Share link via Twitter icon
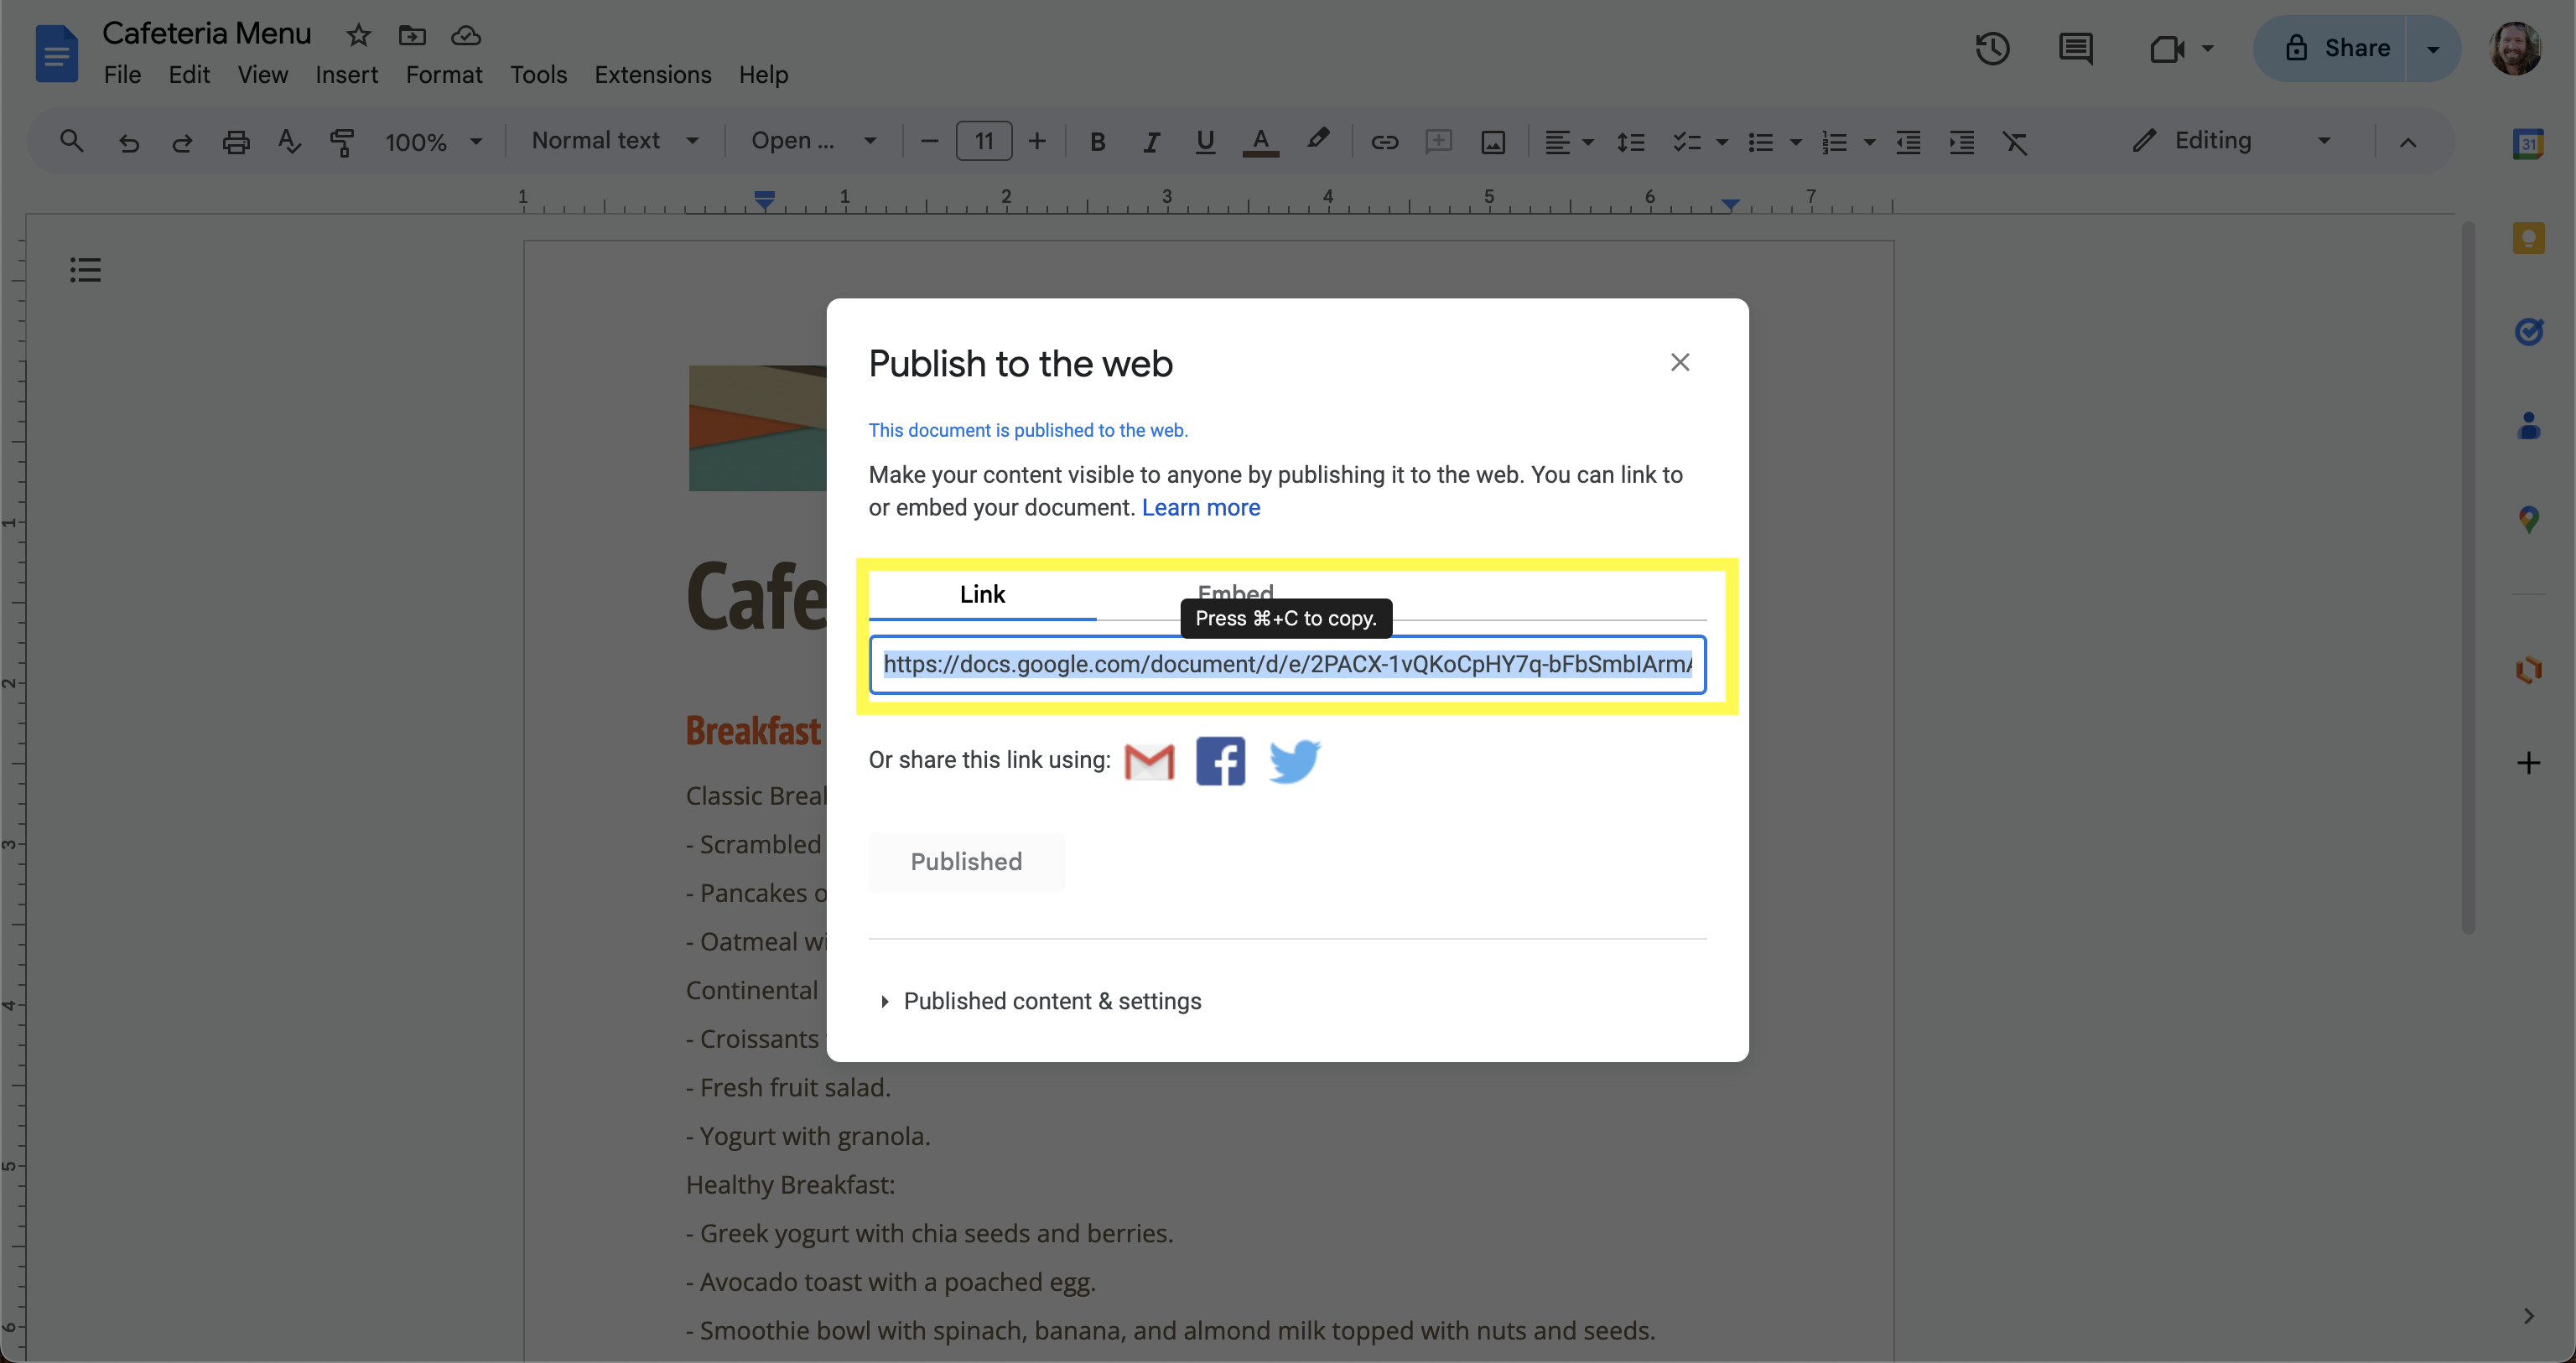 (x=1294, y=761)
